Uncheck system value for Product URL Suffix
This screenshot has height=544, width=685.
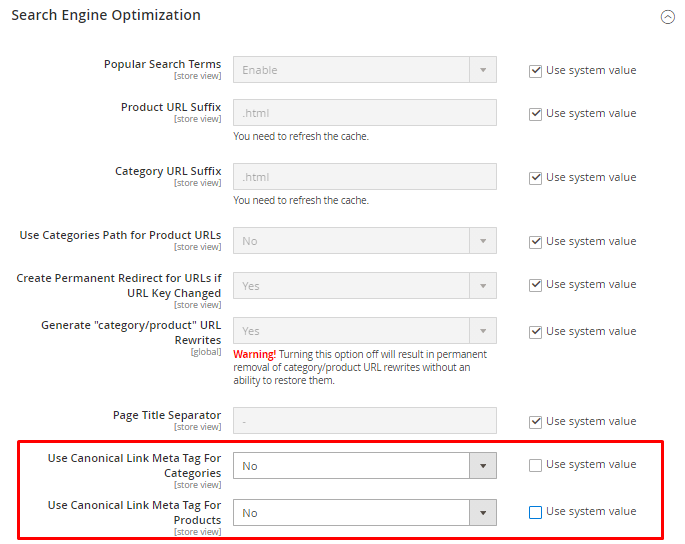point(535,114)
